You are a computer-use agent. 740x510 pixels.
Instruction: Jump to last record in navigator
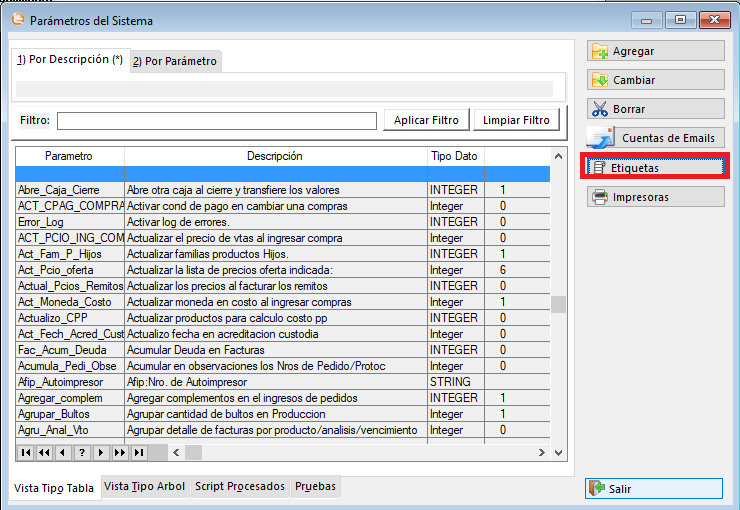138,453
